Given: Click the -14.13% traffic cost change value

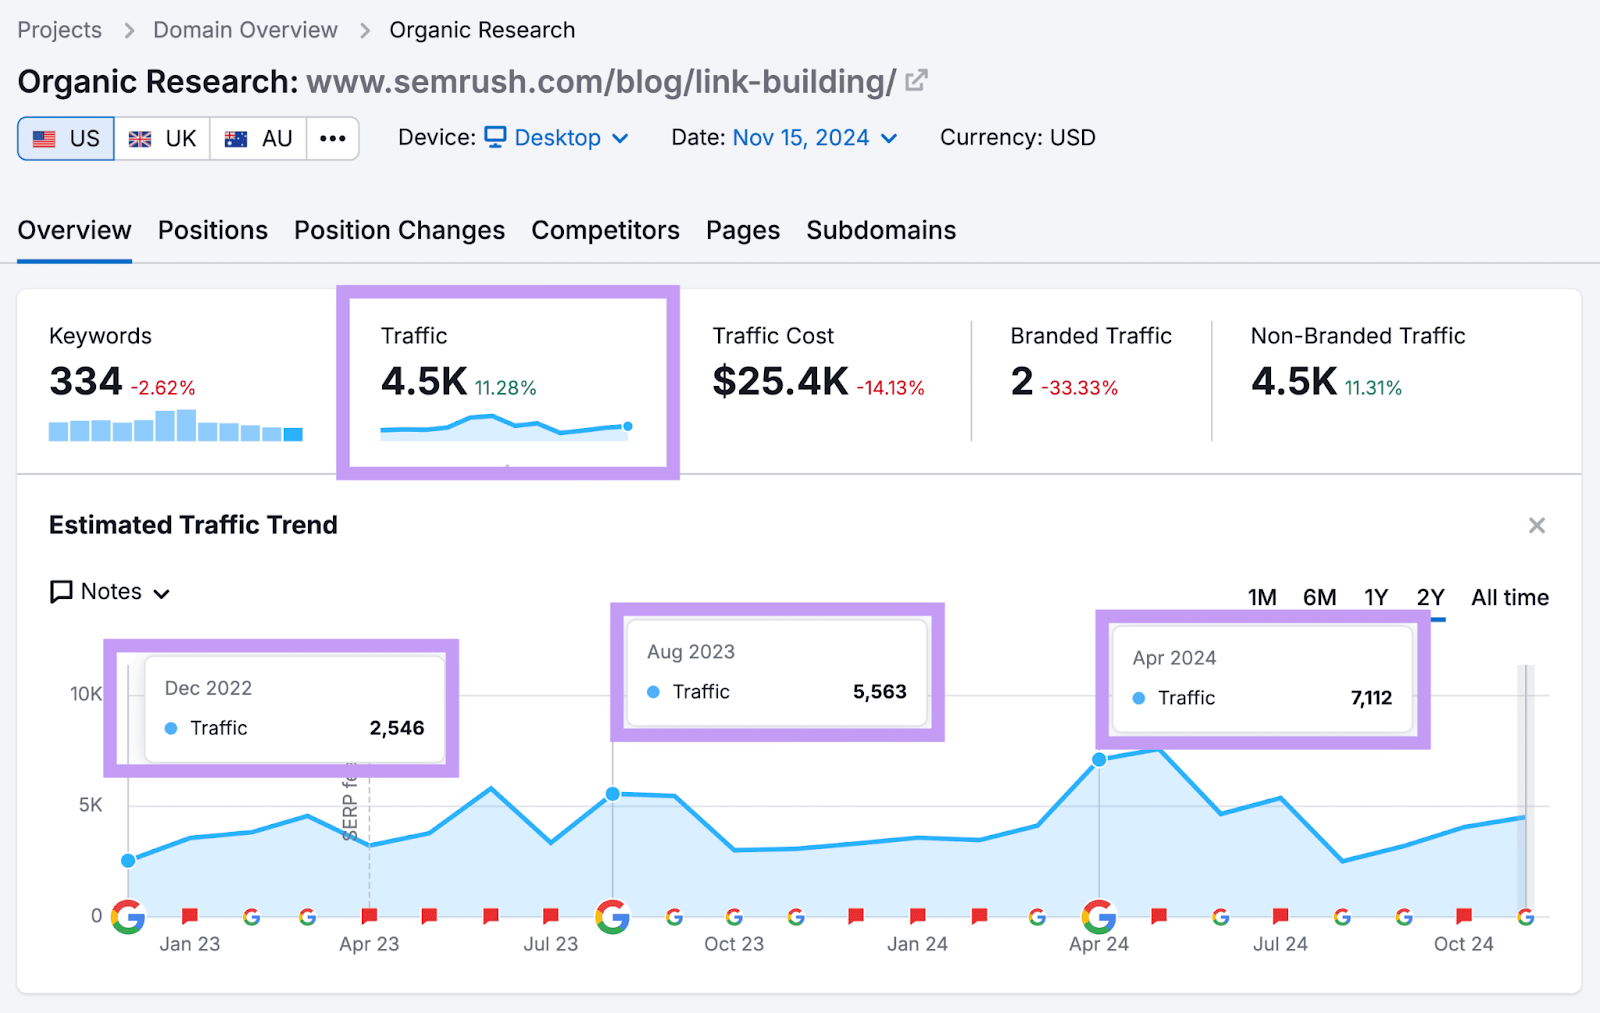Looking at the screenshot, I should (890, 388).
